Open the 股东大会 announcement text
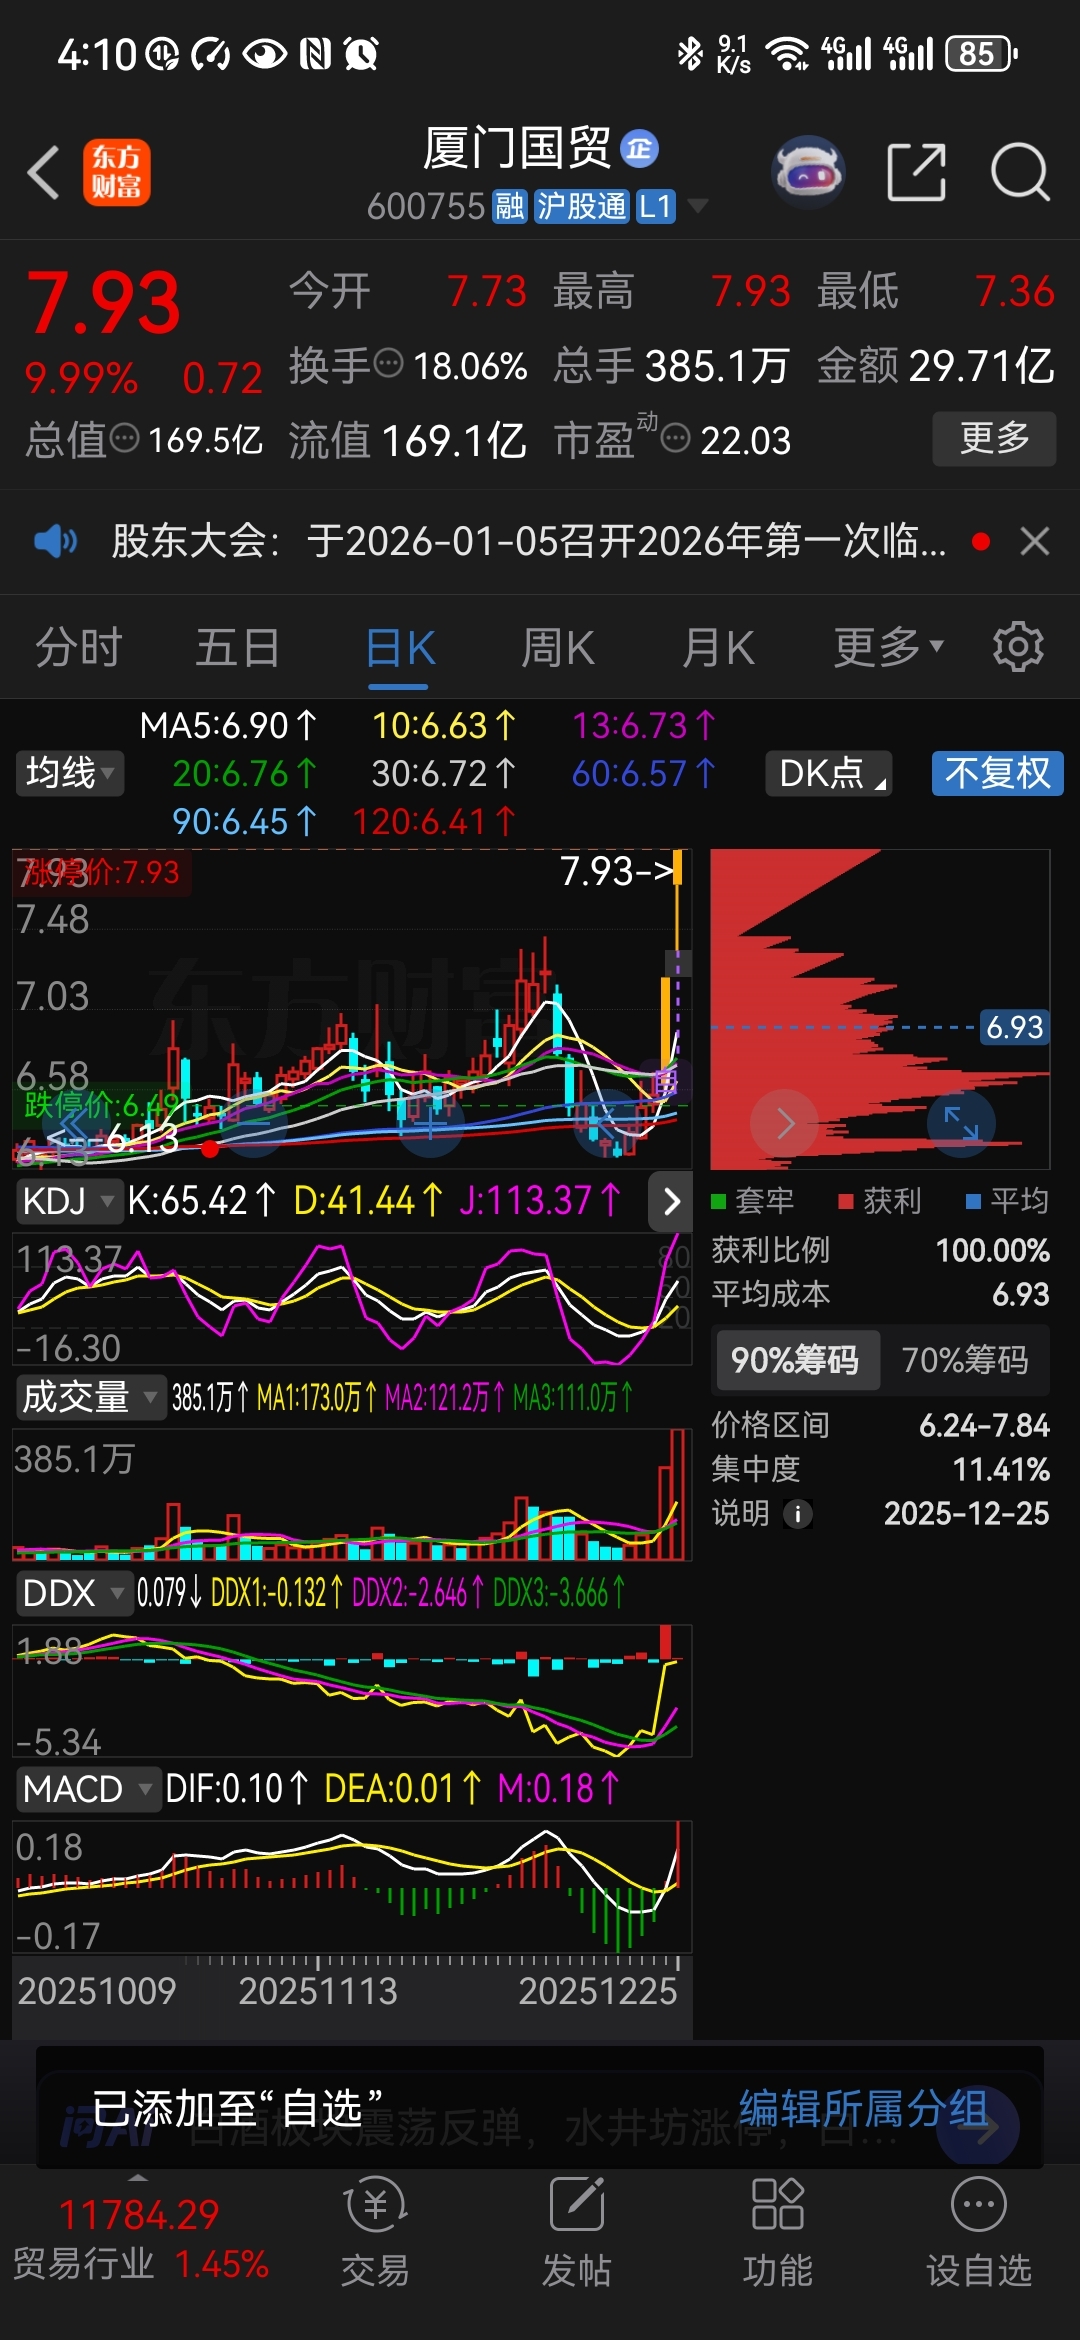Viewport: 1080px width, 2340px height. click(528, 542)
